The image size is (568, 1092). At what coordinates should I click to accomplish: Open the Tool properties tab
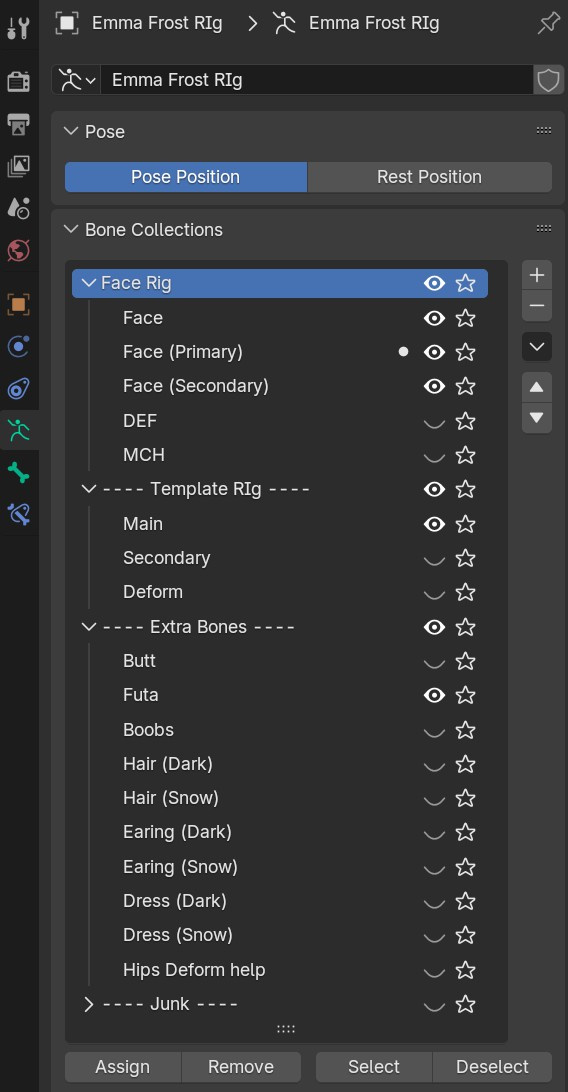pos(19,28)
